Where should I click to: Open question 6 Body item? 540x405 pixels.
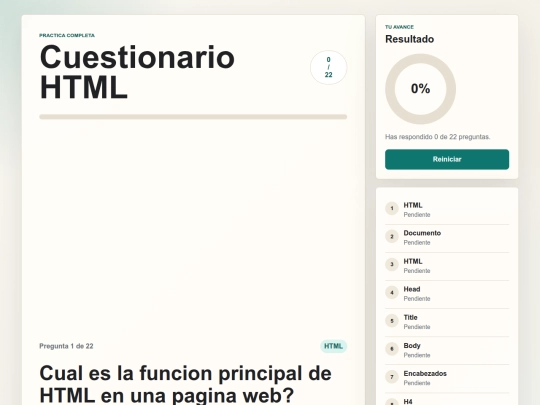click(x=447, y=351)
